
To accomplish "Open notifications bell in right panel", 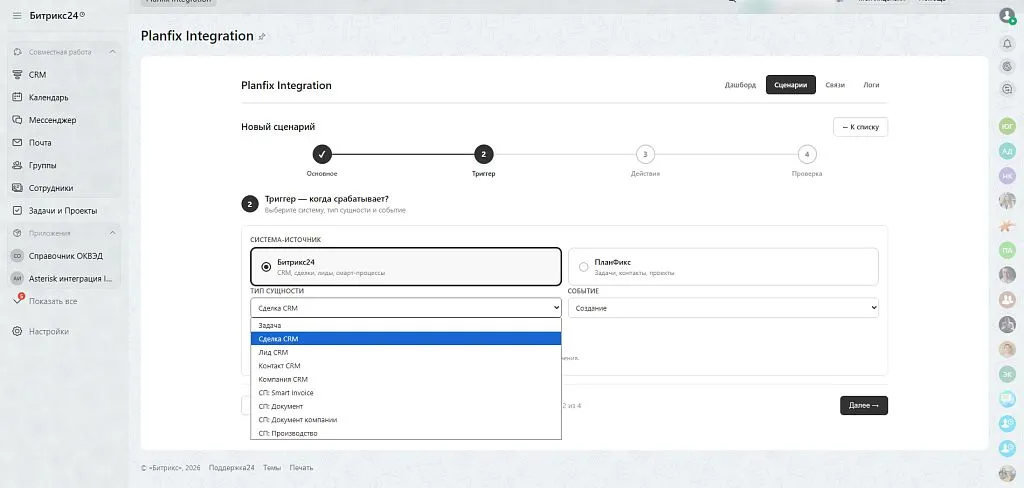I will tap(1007, 44).
